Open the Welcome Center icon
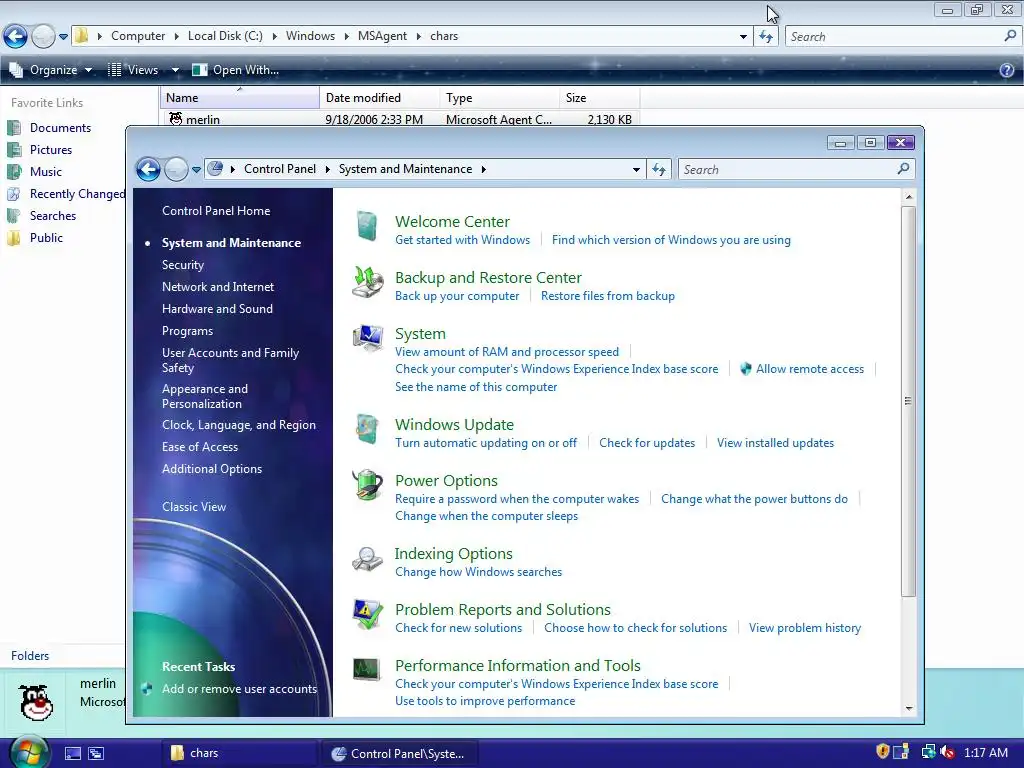Image resolution: width=1024 pixels, height=768 pixels. [367, 227]
